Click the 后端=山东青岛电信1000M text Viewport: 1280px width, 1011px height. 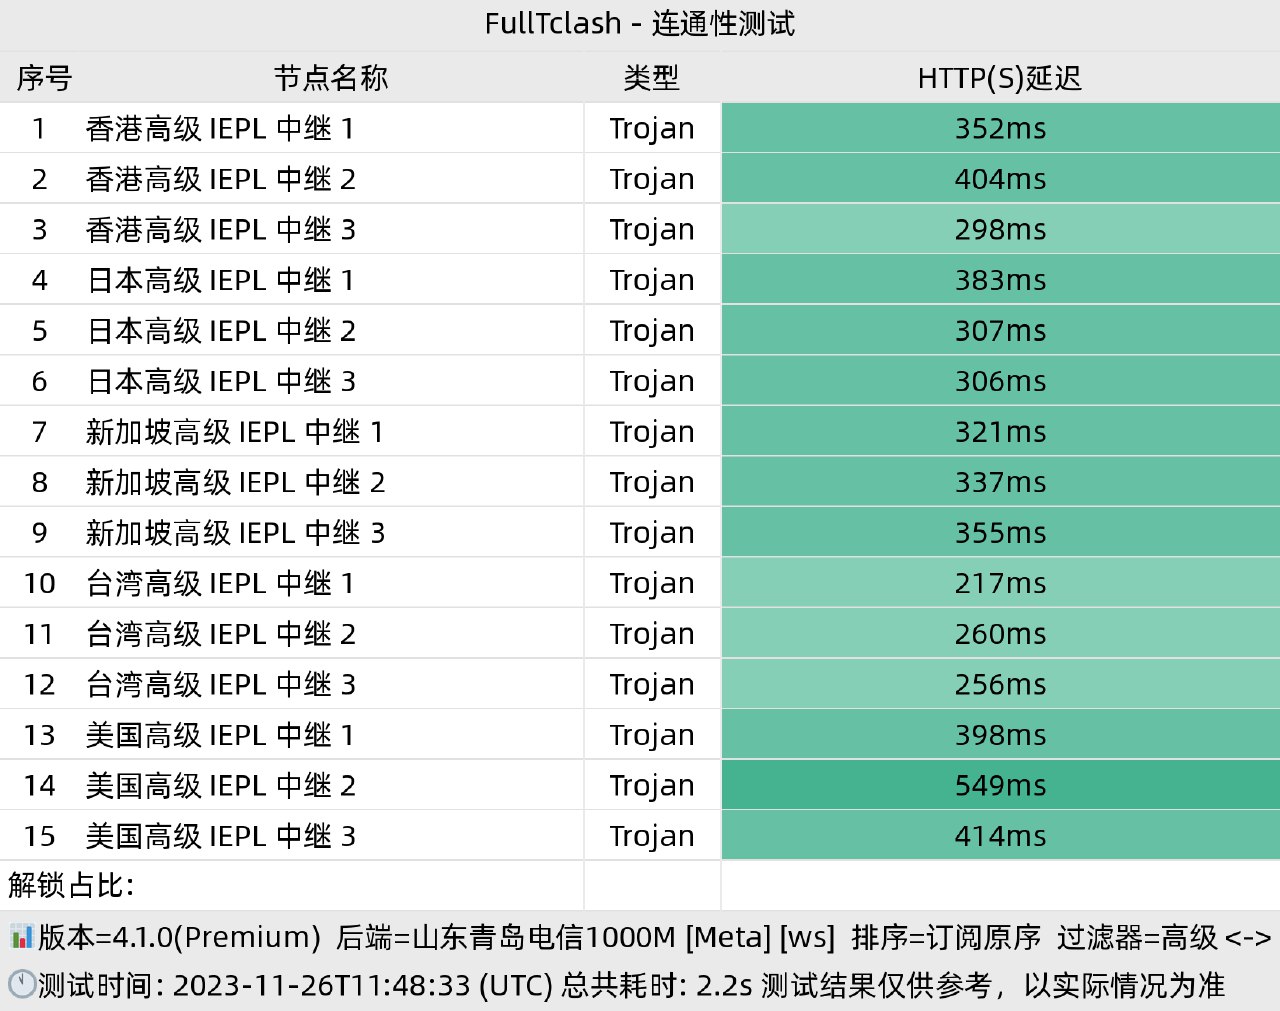point(507,937)
